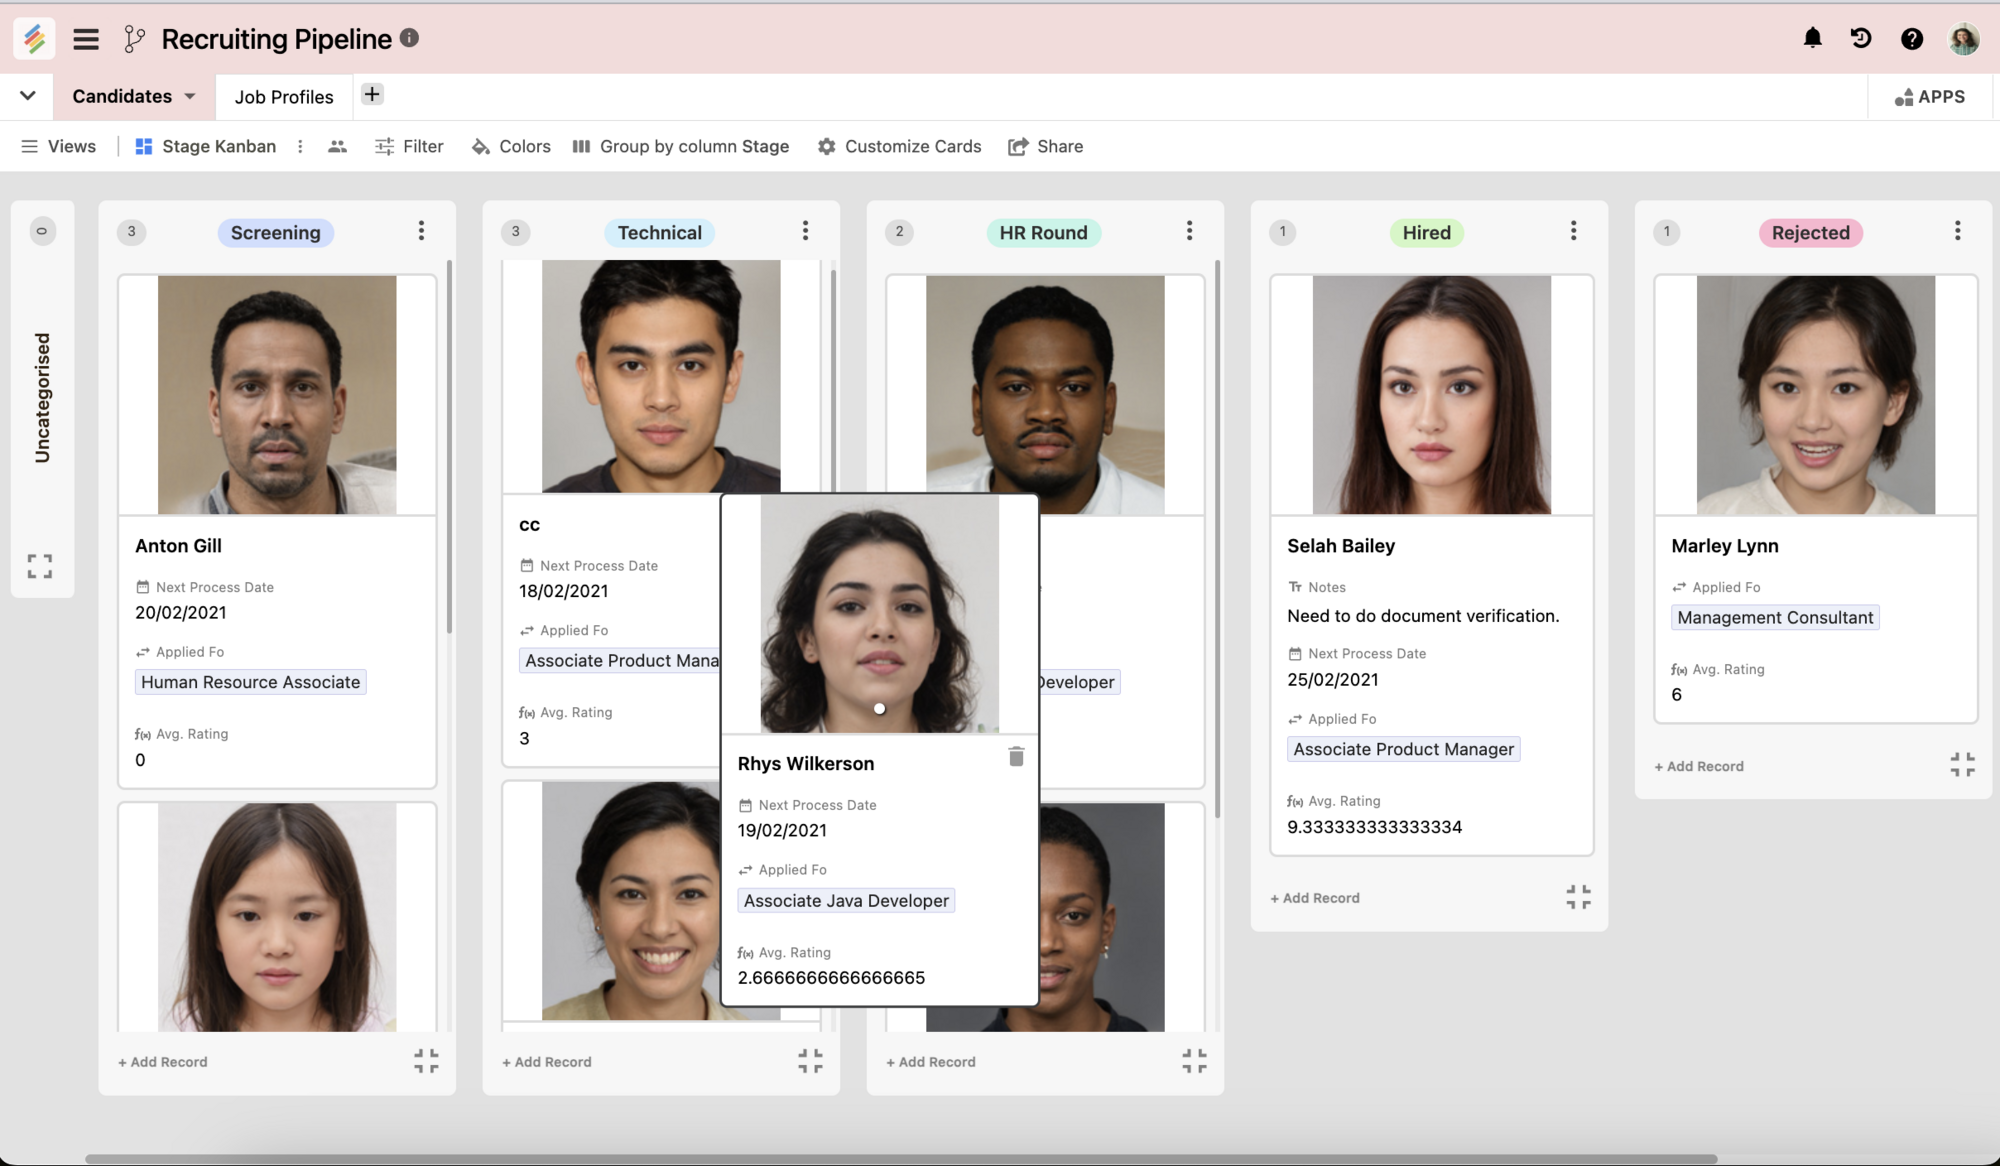Image resolution: width=2000 pixels, height=1166 pixels.
Task: Open the Share panel
Action: click(1046, 146)
